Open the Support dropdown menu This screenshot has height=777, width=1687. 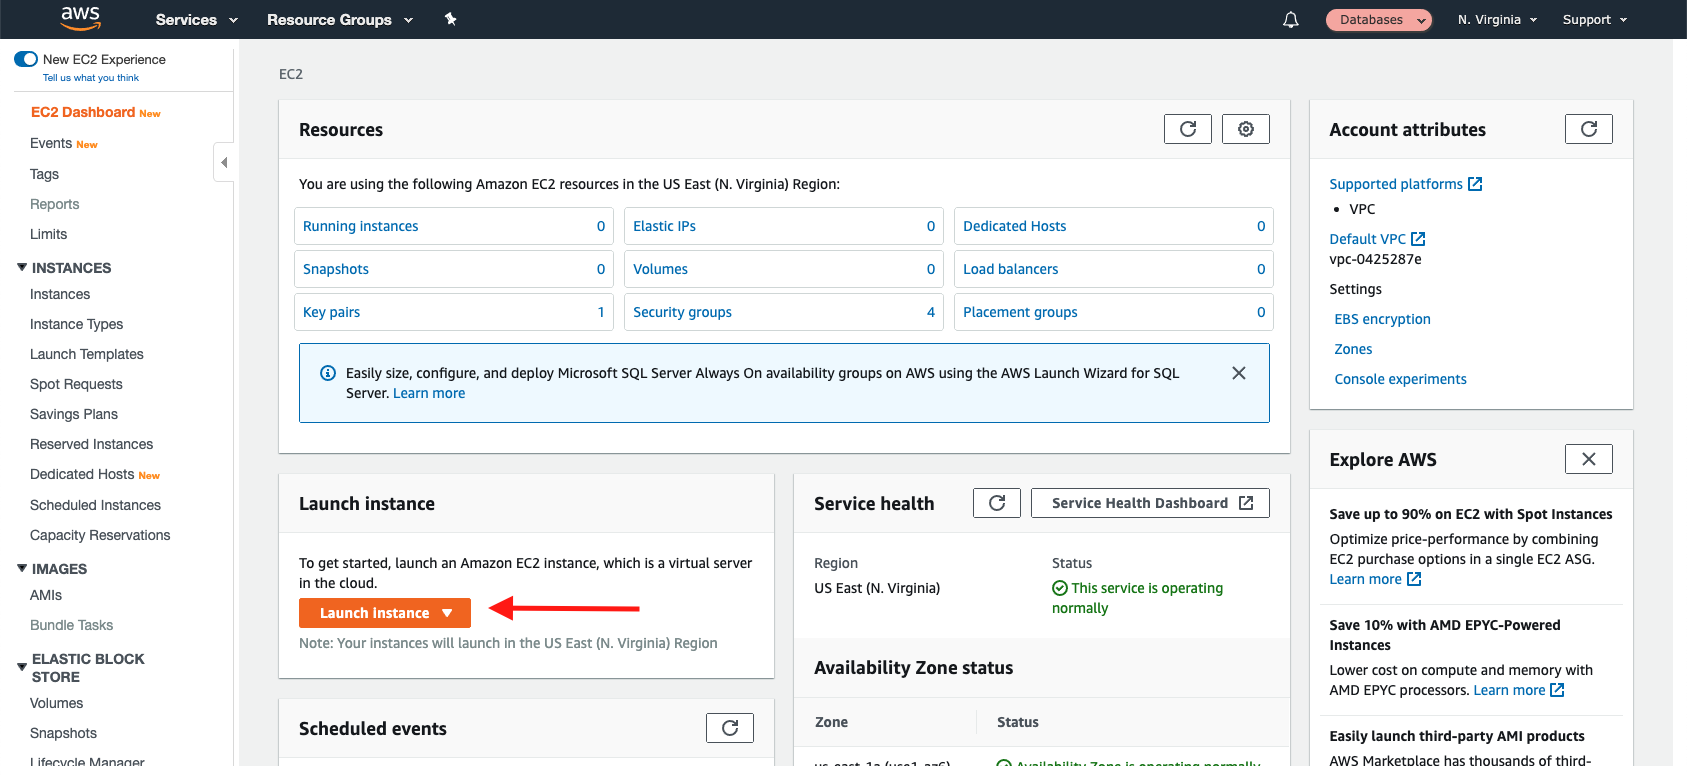coord(1595,19)
